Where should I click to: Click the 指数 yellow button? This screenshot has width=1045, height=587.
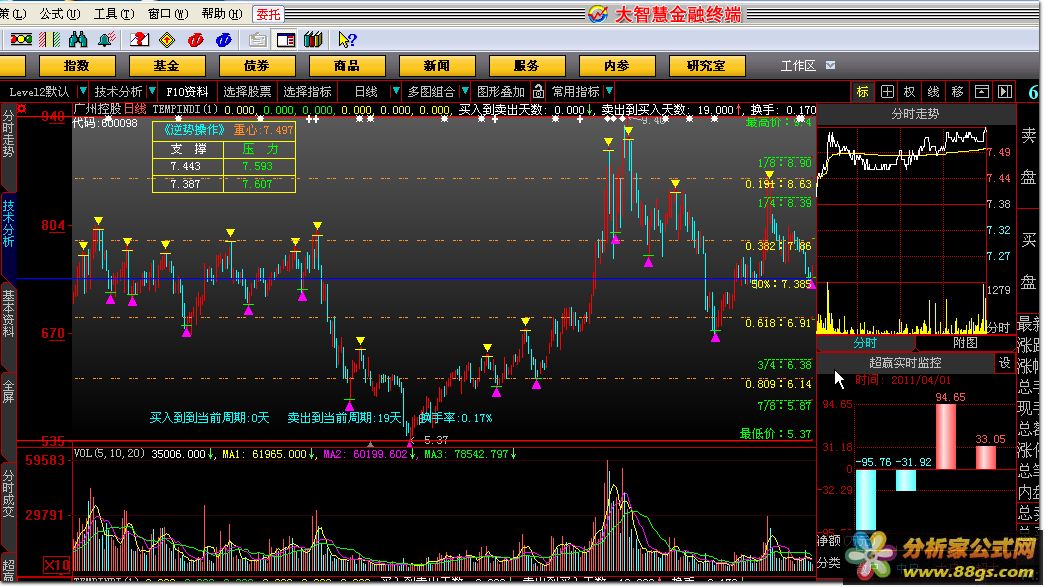tap(77, 66)
